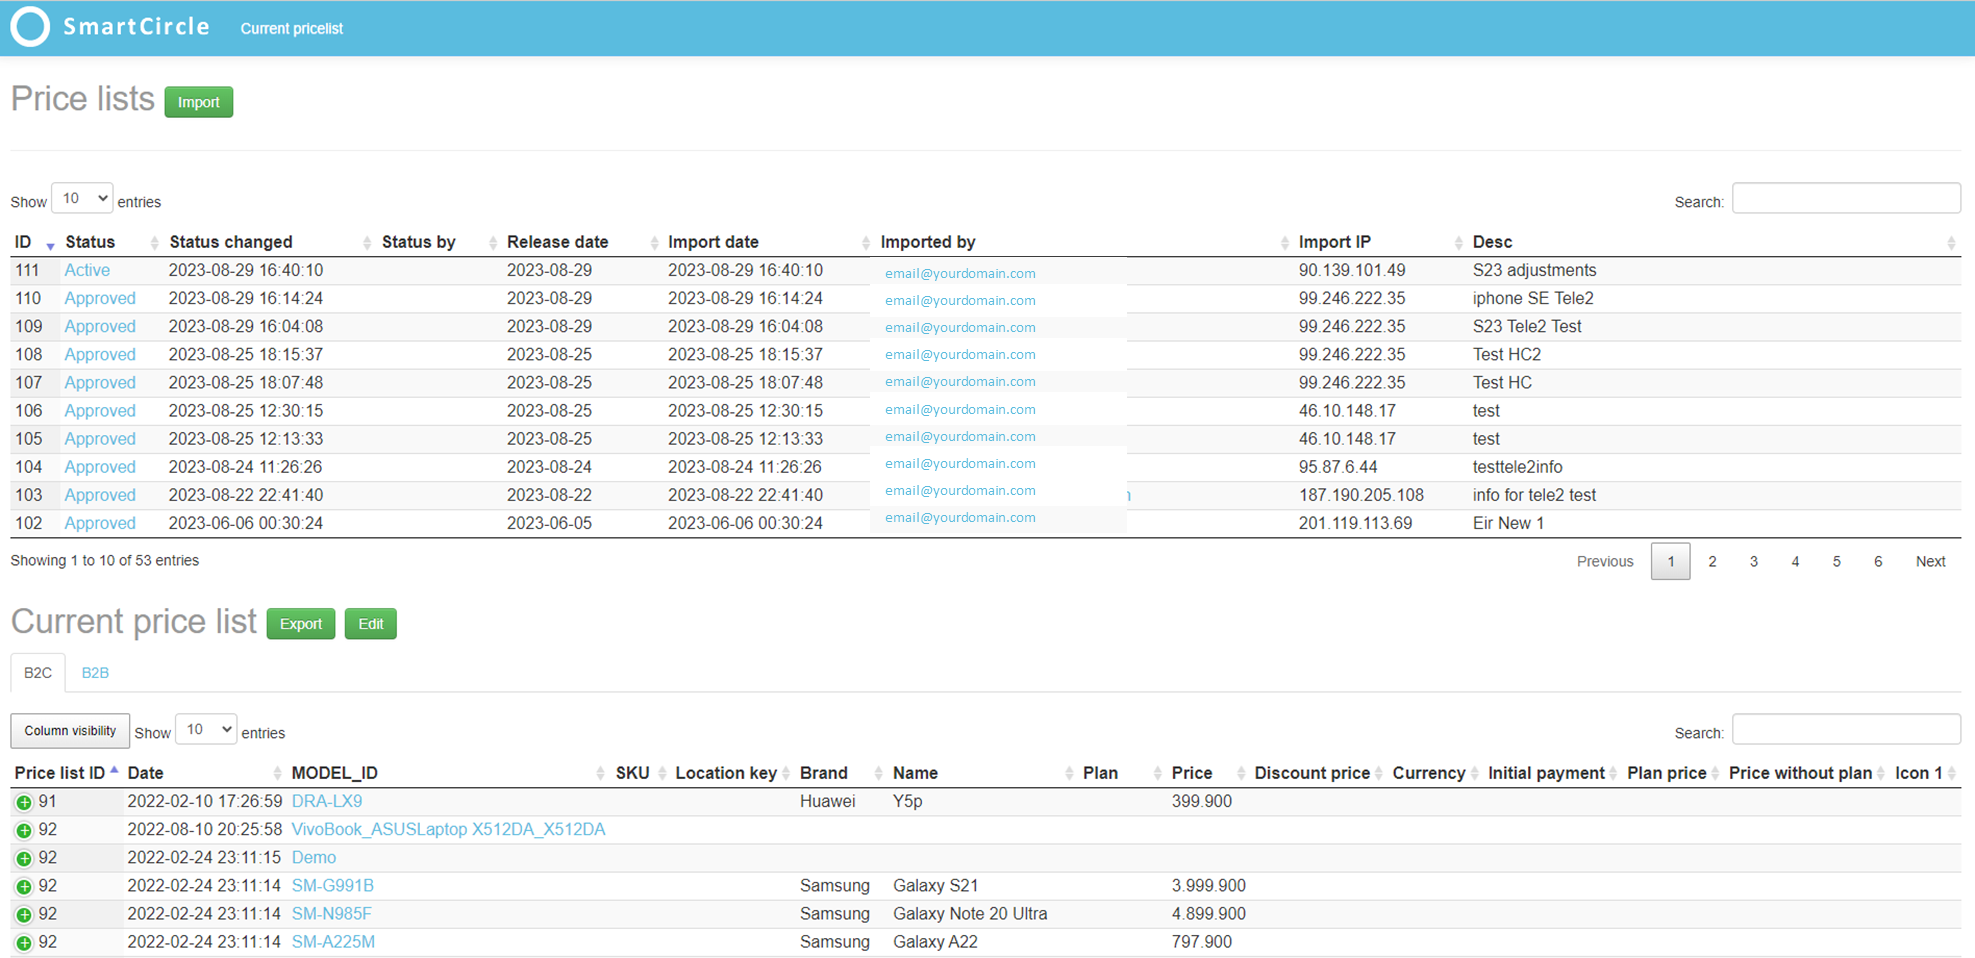Open VivoBook_ASUSLaptop X512DA model link

tap(448, 829)
